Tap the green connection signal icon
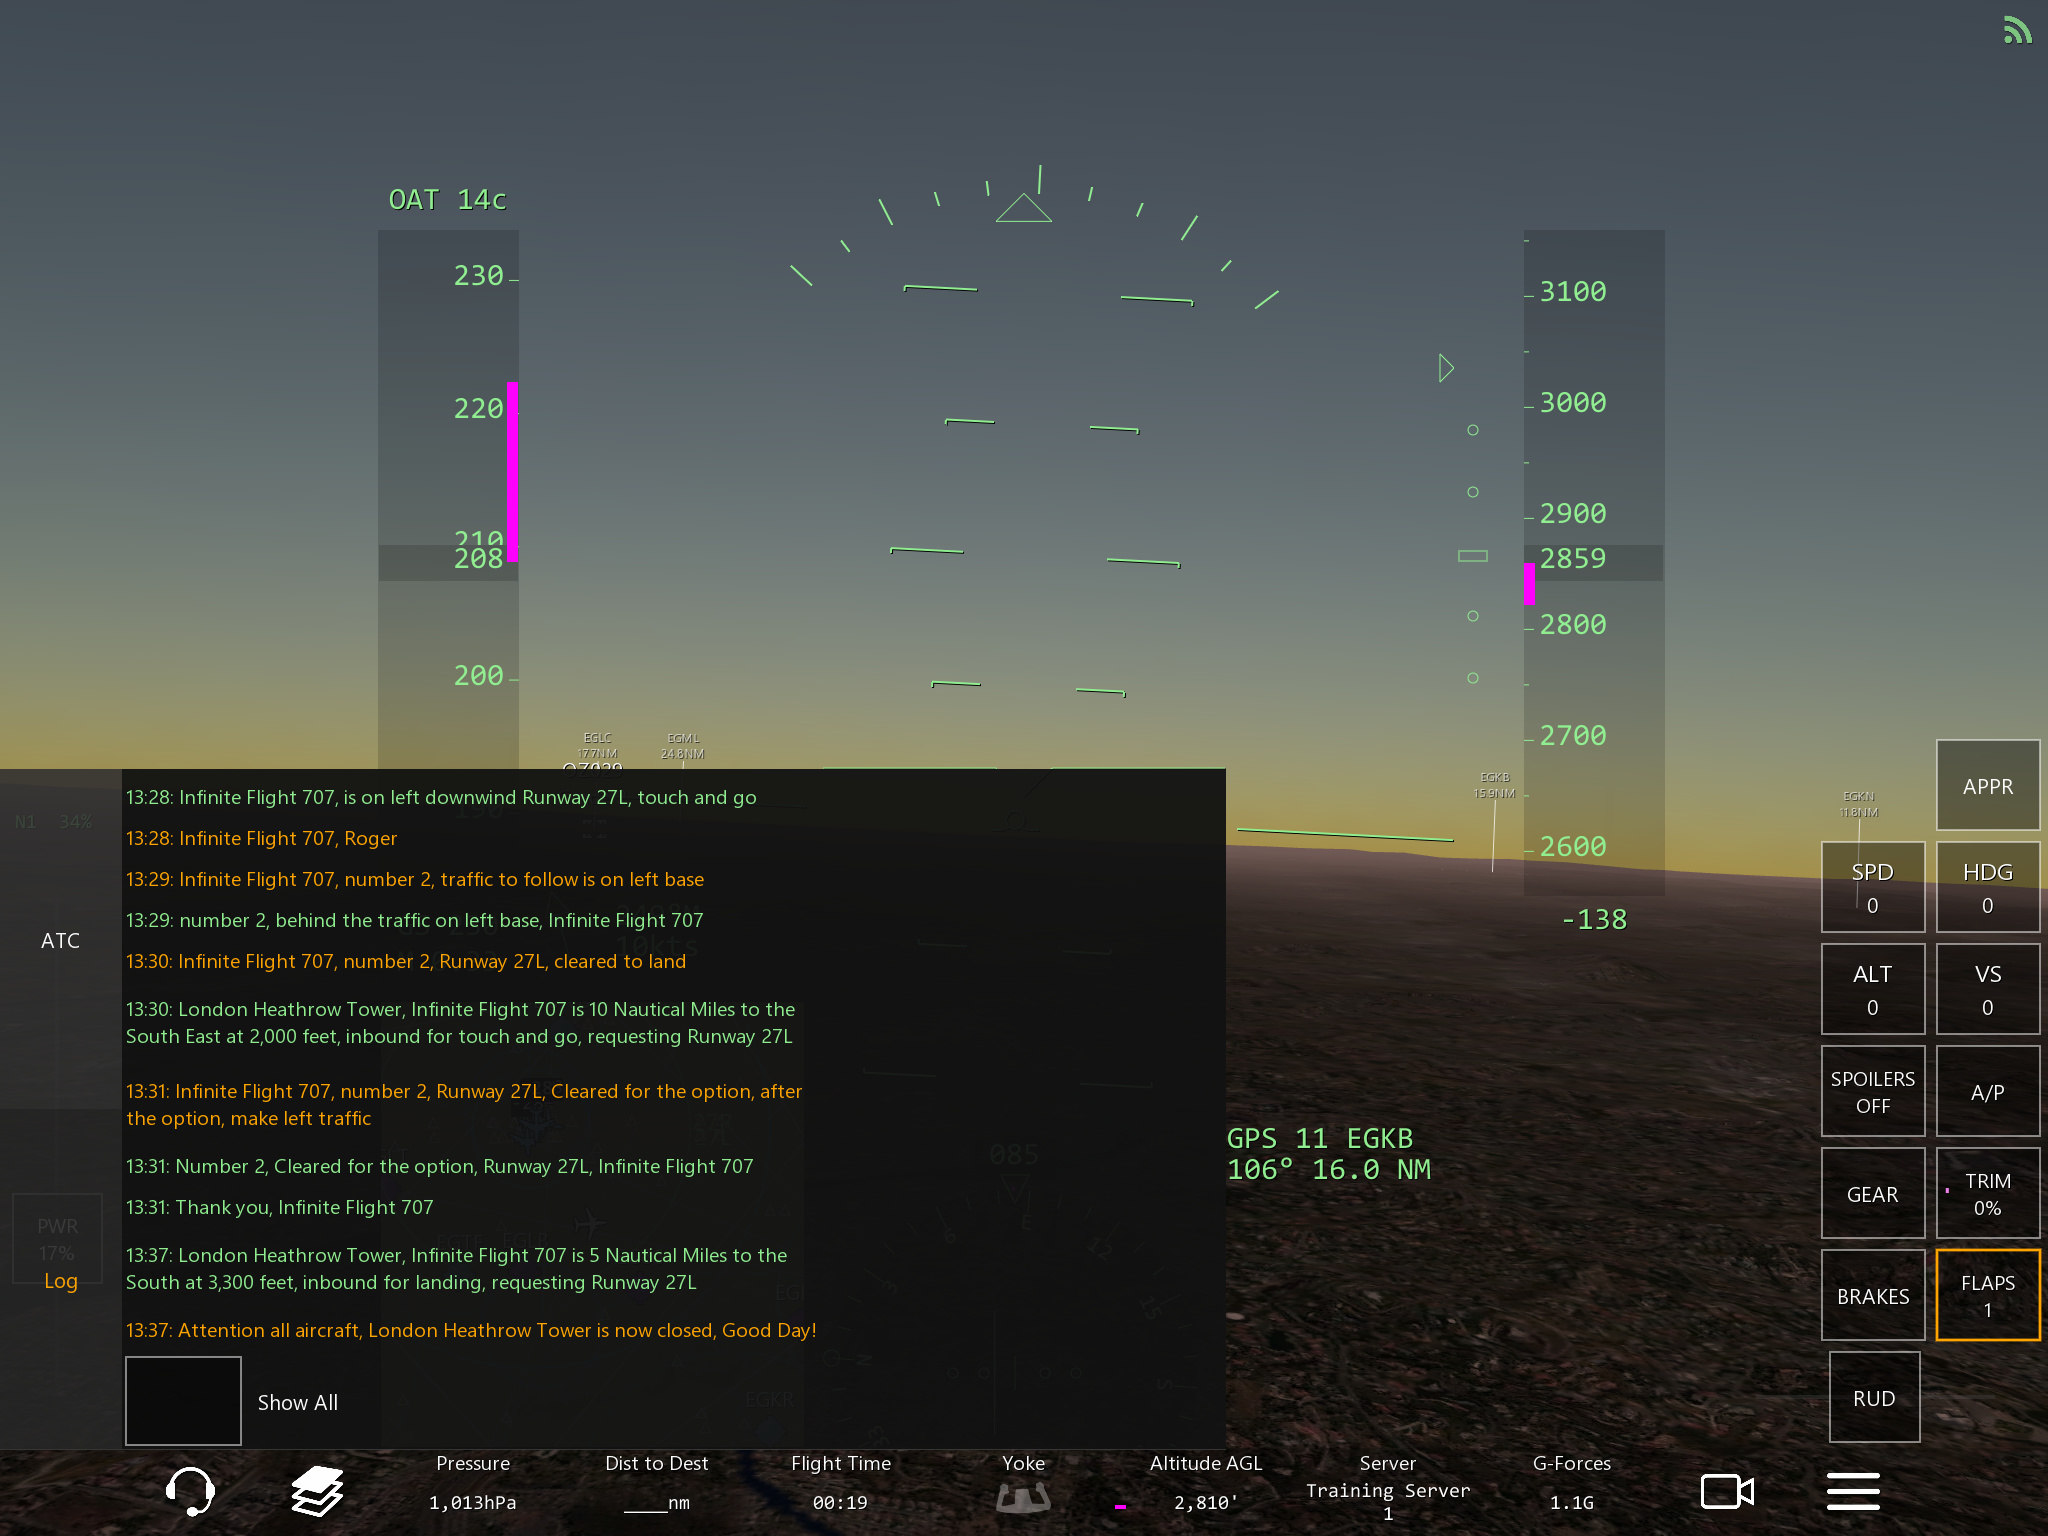Viewport: 2048px width, 1536px height. 2016,30
